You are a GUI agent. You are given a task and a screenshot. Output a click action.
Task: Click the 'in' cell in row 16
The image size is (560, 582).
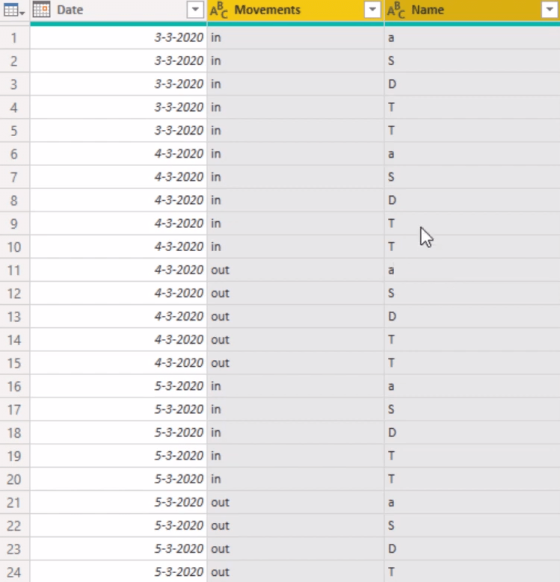click(296, 386)
